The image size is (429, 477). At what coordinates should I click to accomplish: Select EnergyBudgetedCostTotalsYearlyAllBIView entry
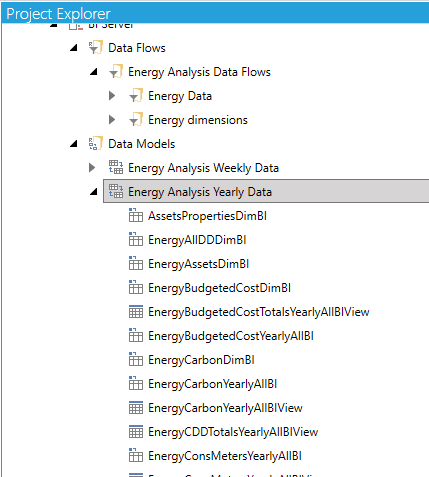[259, 312]
